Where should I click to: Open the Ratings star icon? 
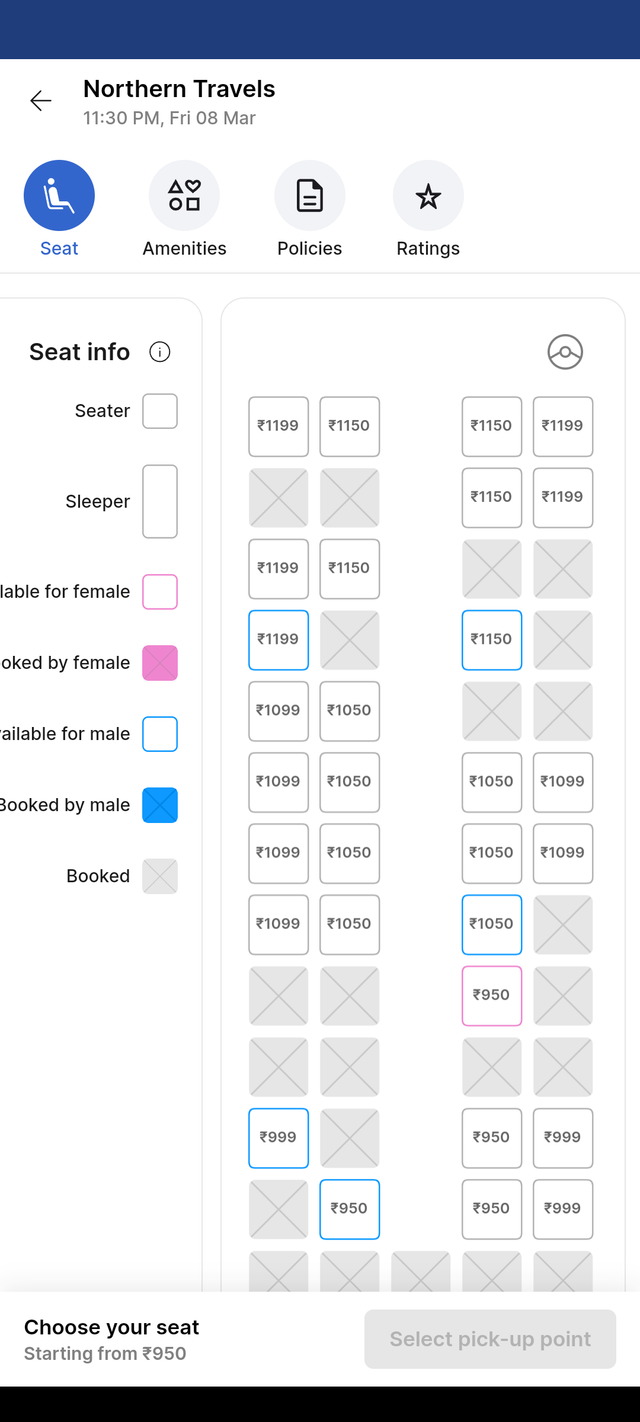[x=428, y=196]
